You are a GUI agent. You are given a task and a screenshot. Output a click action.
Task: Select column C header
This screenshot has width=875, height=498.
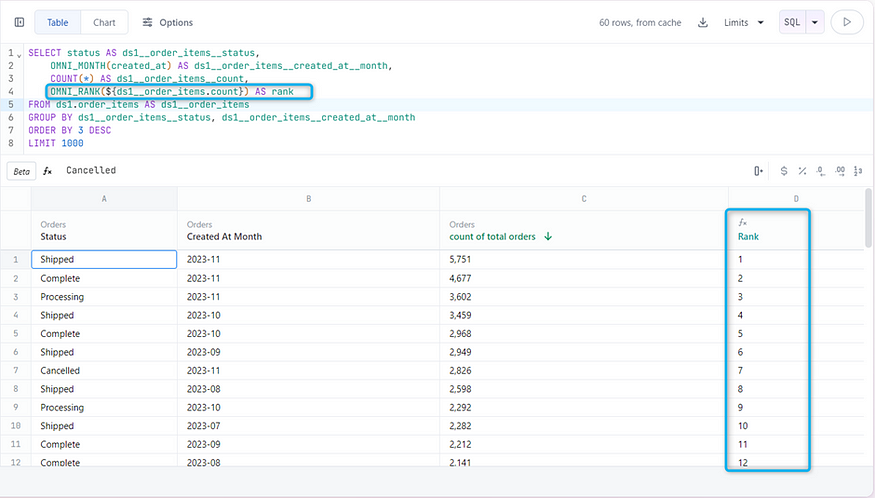click(584, 199)
